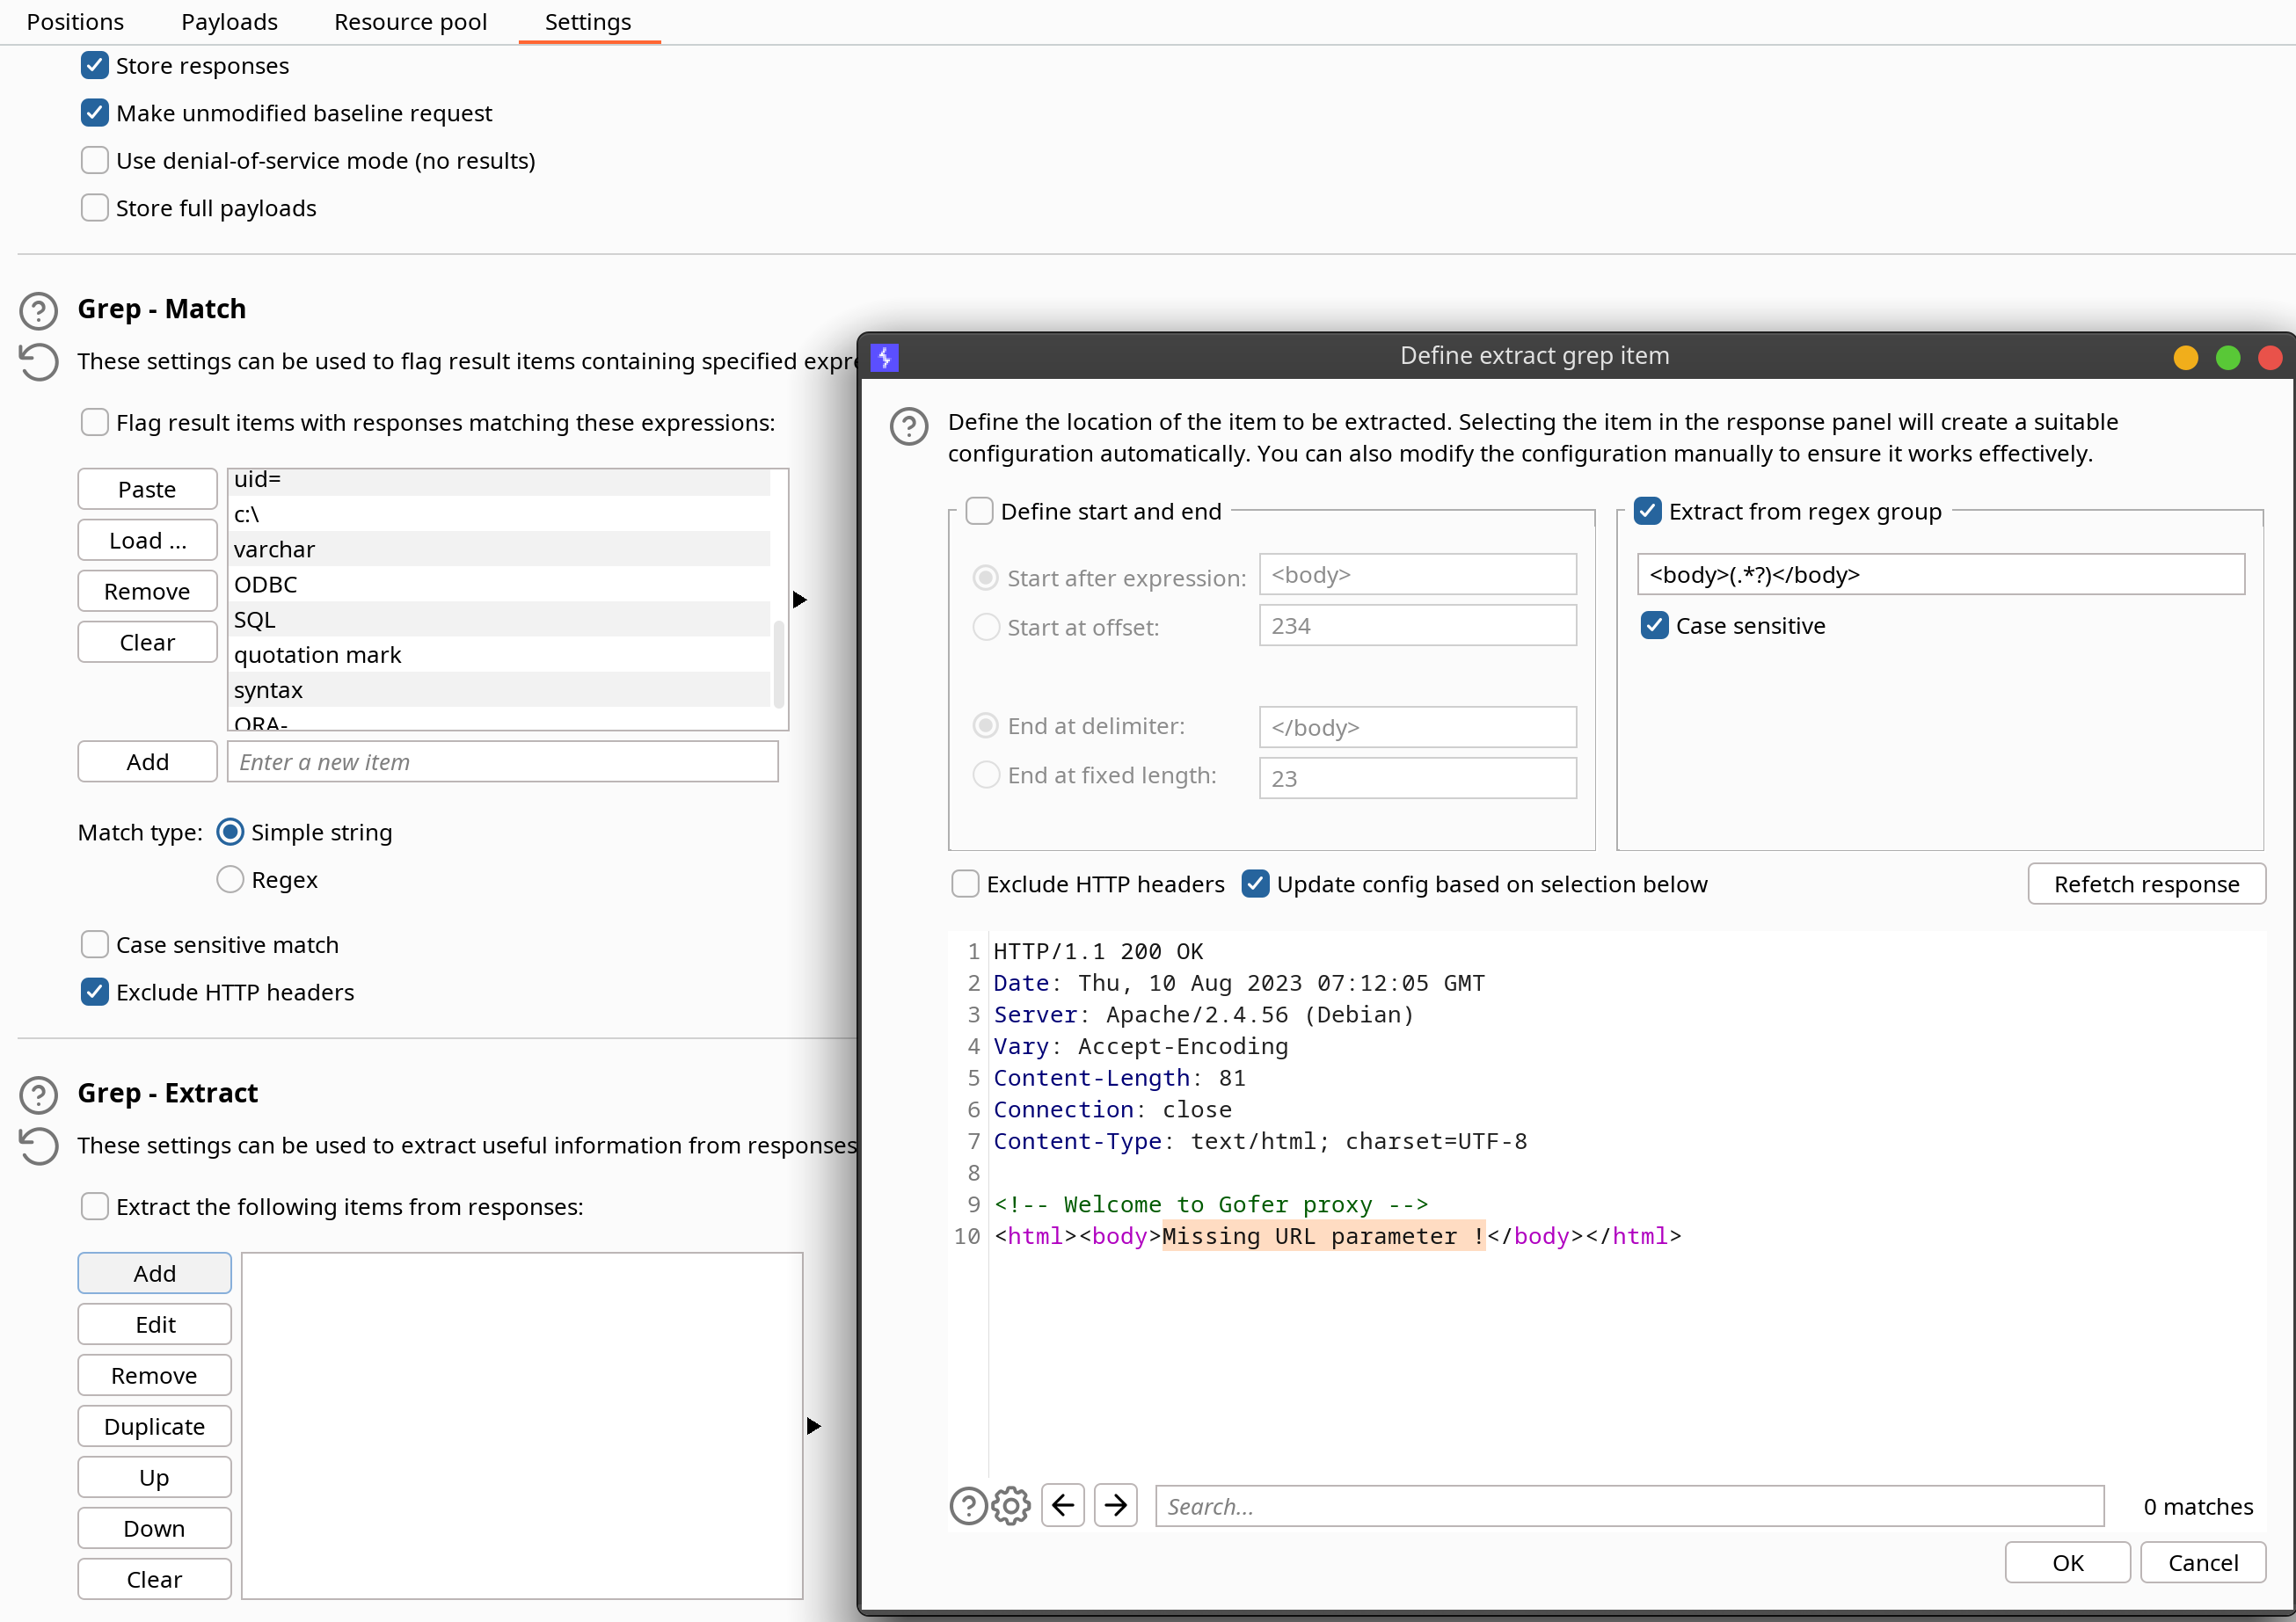This screenshot has height=1622, width=2296.
Task: Select Regex match type
Action: click(230, 879)
